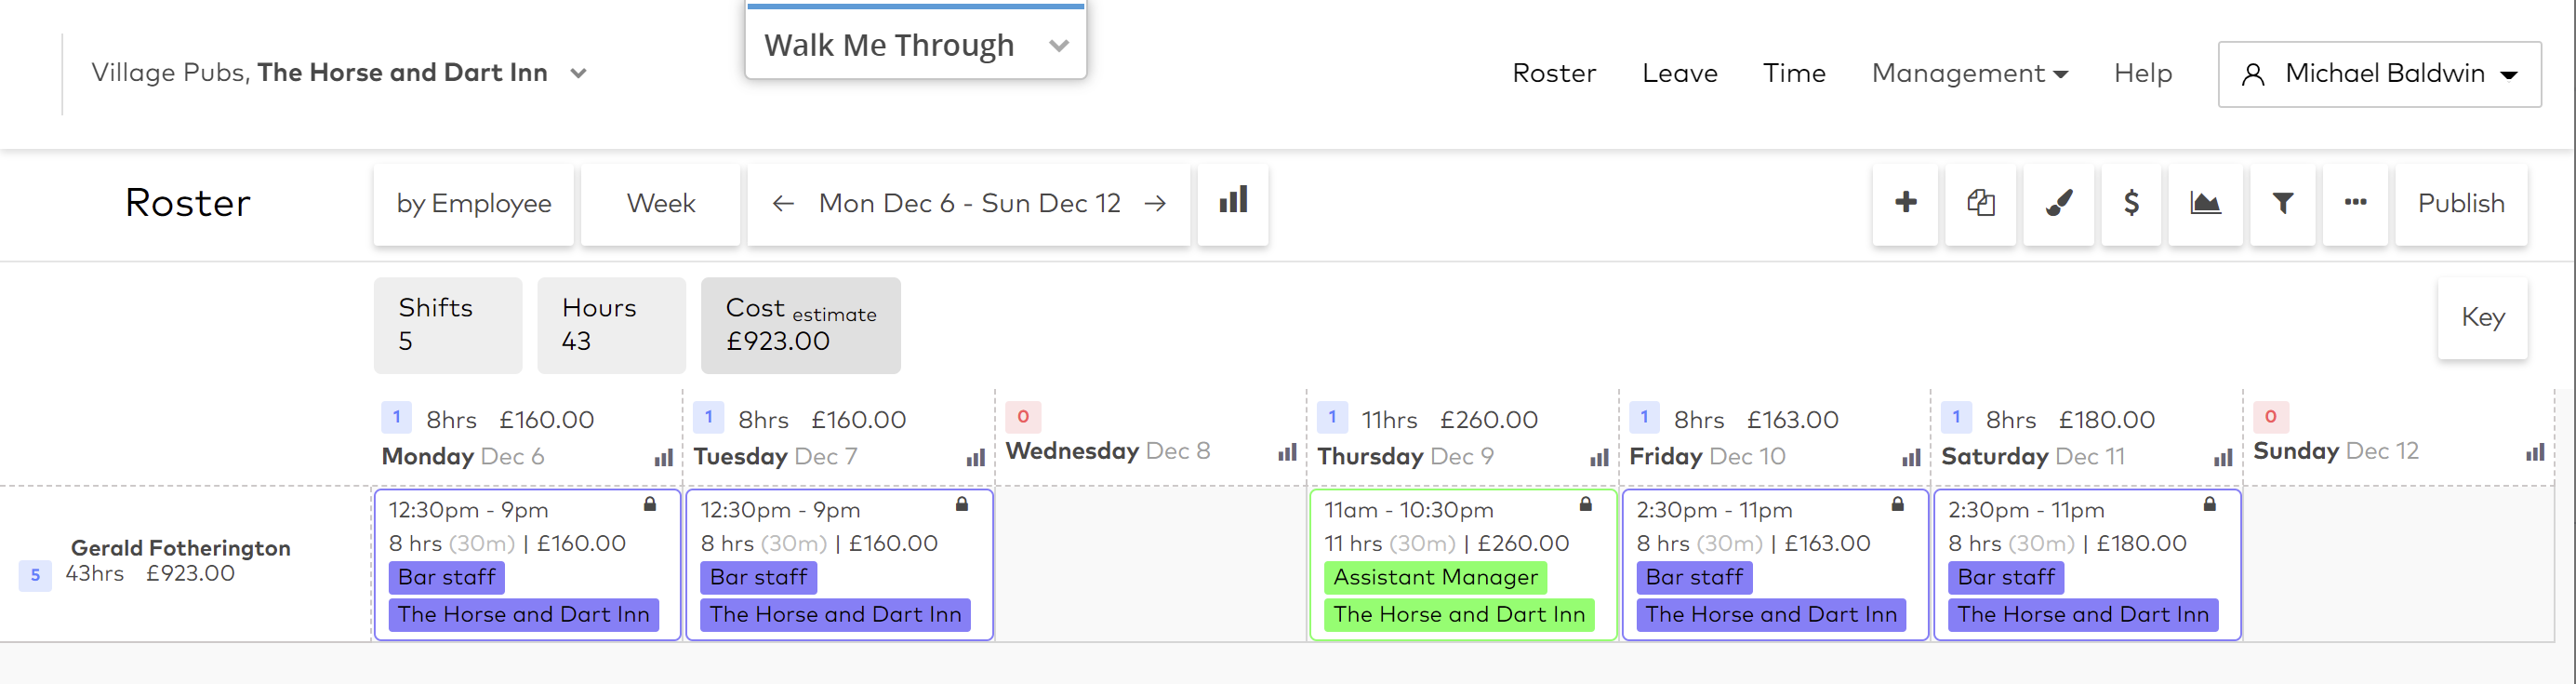Click the Assistant Manager green tag
Viewport: 2576px width, 684px height.
[x=1434, y=577]
